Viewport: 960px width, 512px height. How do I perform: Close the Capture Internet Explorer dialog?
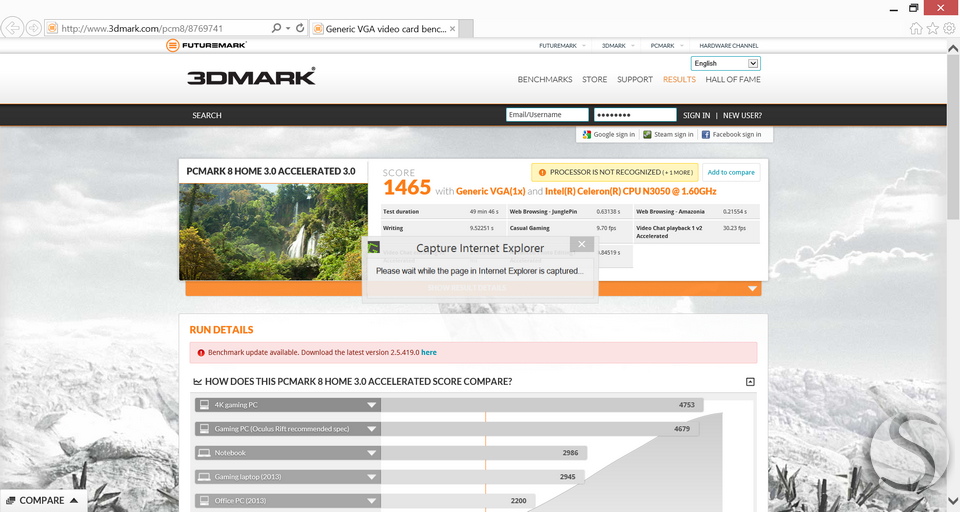pos(582,244)
